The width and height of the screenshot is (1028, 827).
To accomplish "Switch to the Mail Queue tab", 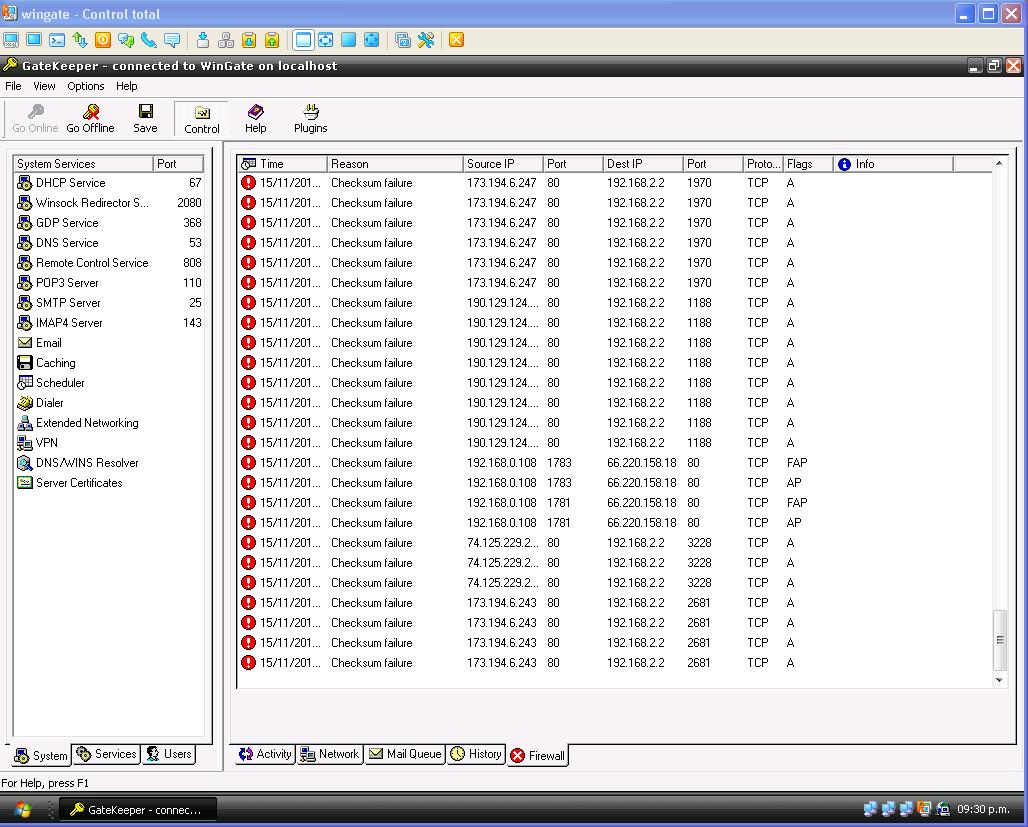I will pos(405,754).
